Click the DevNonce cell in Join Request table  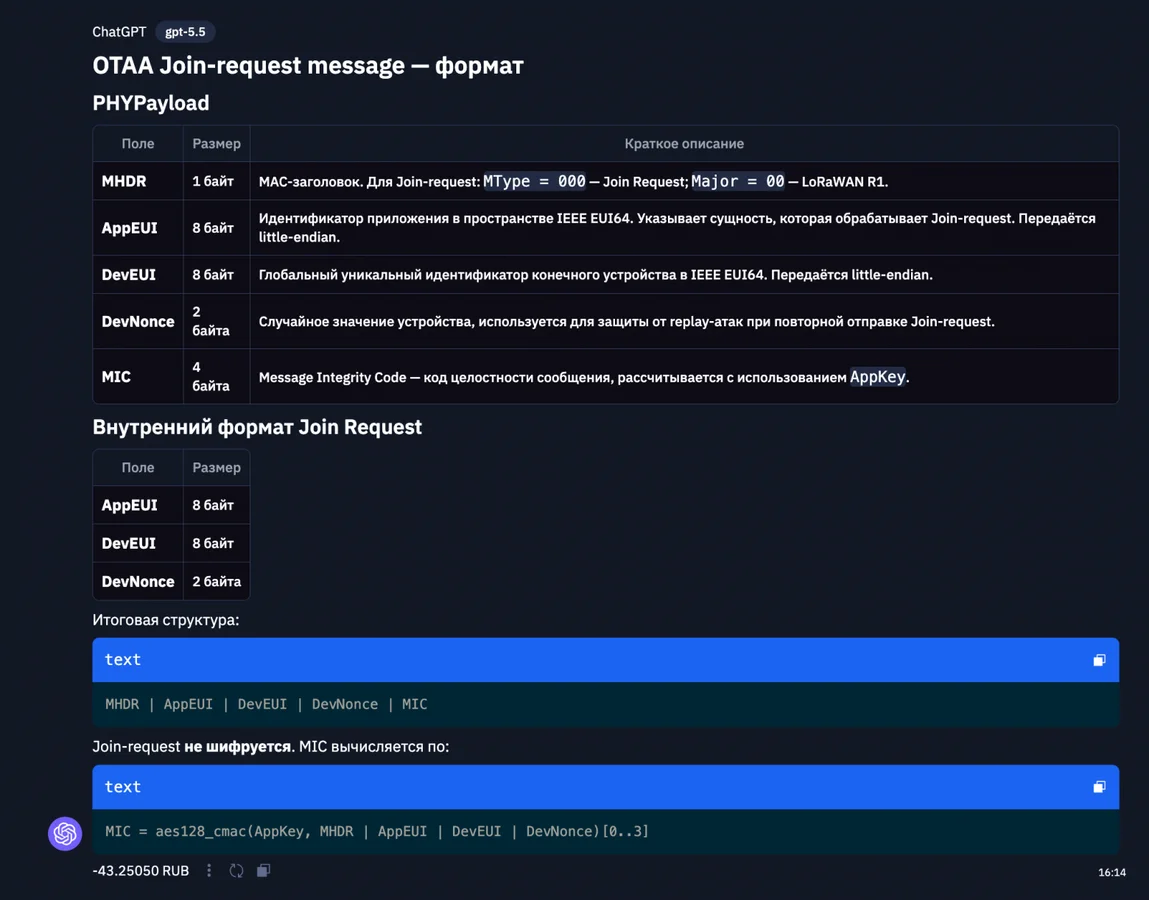138,581
